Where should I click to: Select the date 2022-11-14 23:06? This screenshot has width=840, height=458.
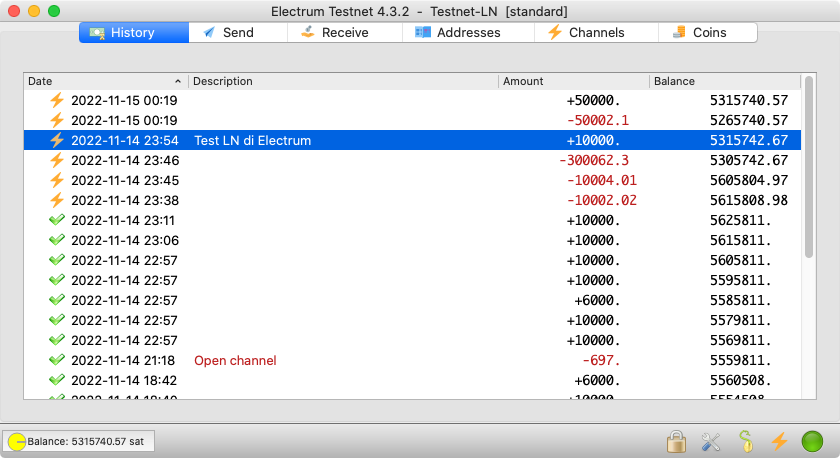point(125,240)
